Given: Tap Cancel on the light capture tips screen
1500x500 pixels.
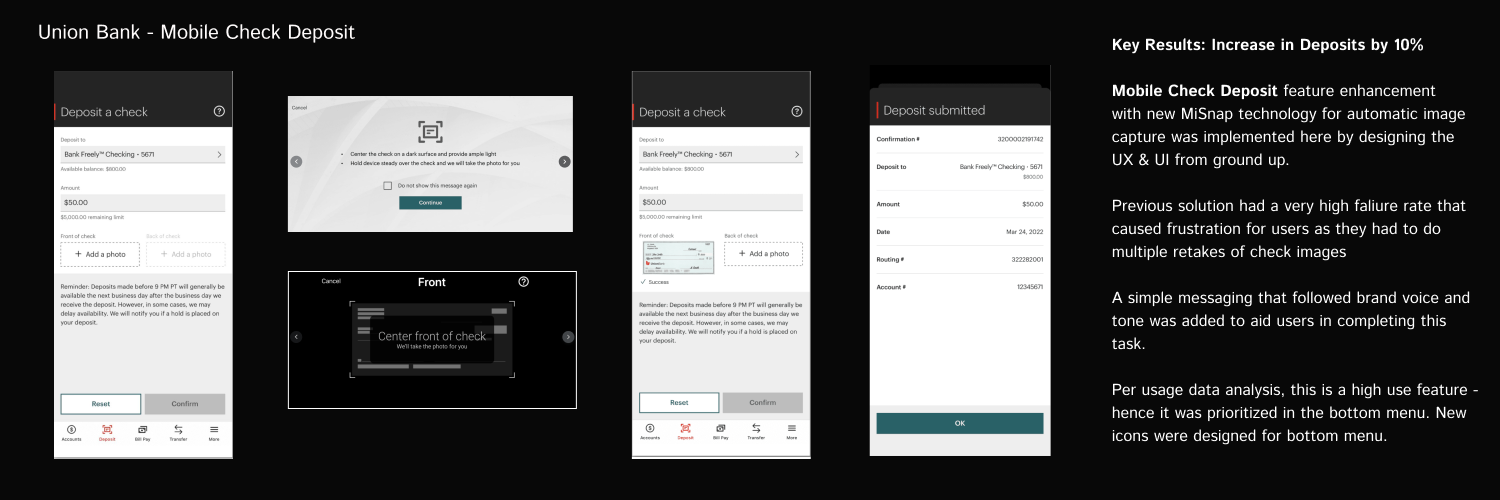Looking at the screenshot, I should pyautogui.click(x=299, y=107).
